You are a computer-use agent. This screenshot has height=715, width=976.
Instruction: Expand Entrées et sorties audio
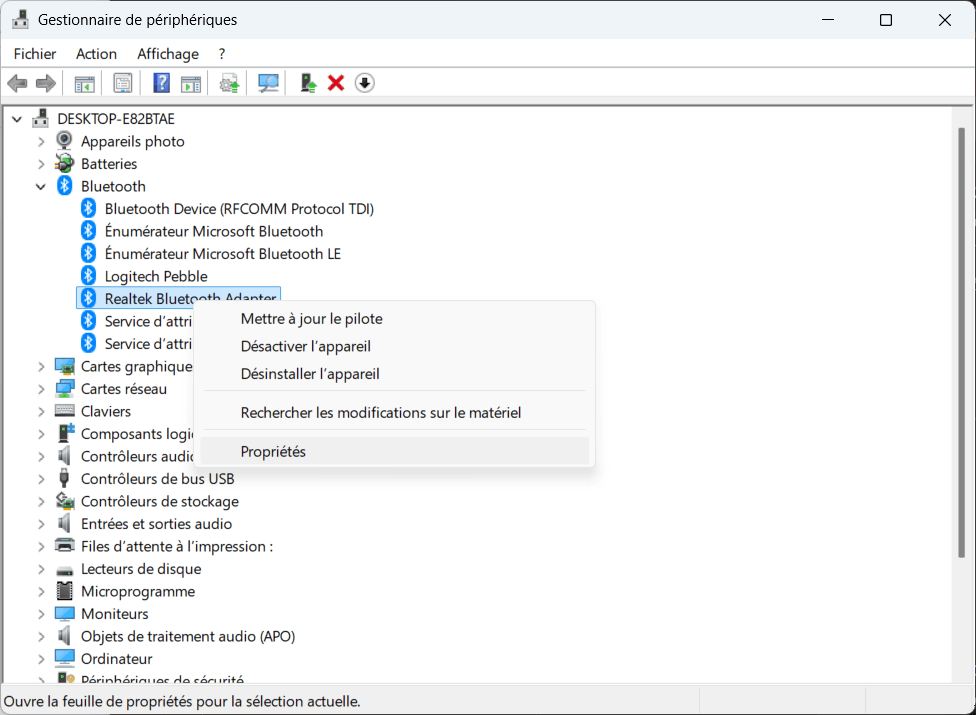click(41, 525)
